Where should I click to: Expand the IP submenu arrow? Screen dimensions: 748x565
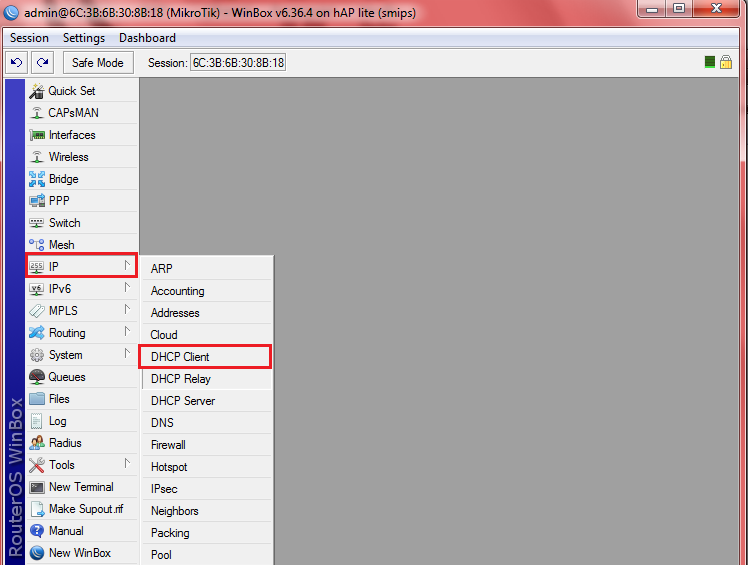(127, 266)
